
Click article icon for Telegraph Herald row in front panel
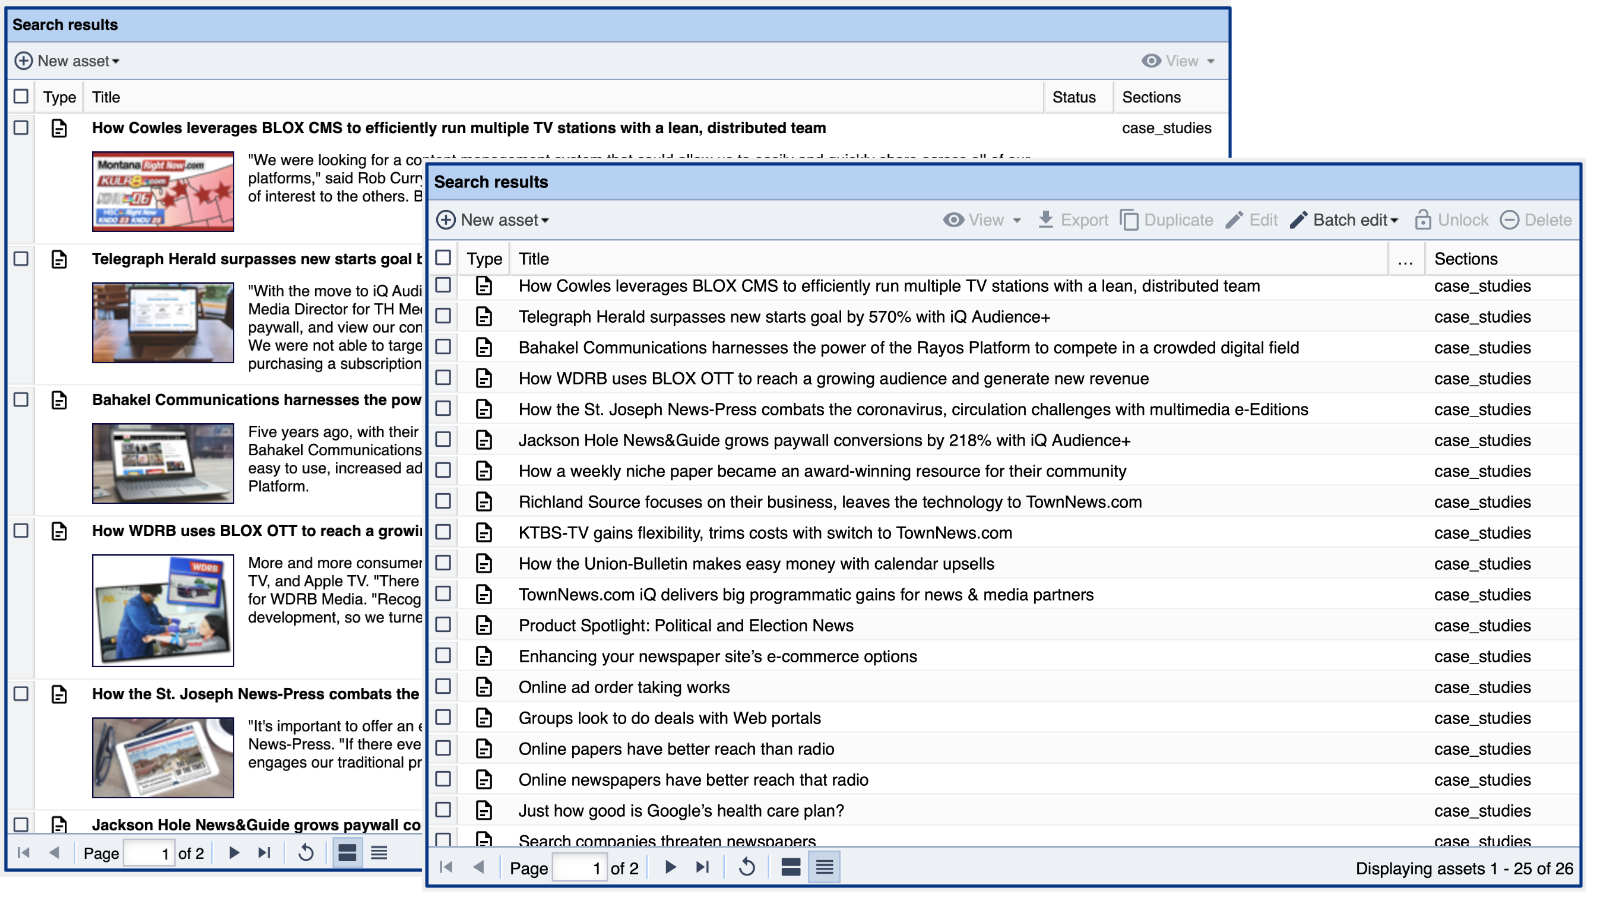(484, 317)
